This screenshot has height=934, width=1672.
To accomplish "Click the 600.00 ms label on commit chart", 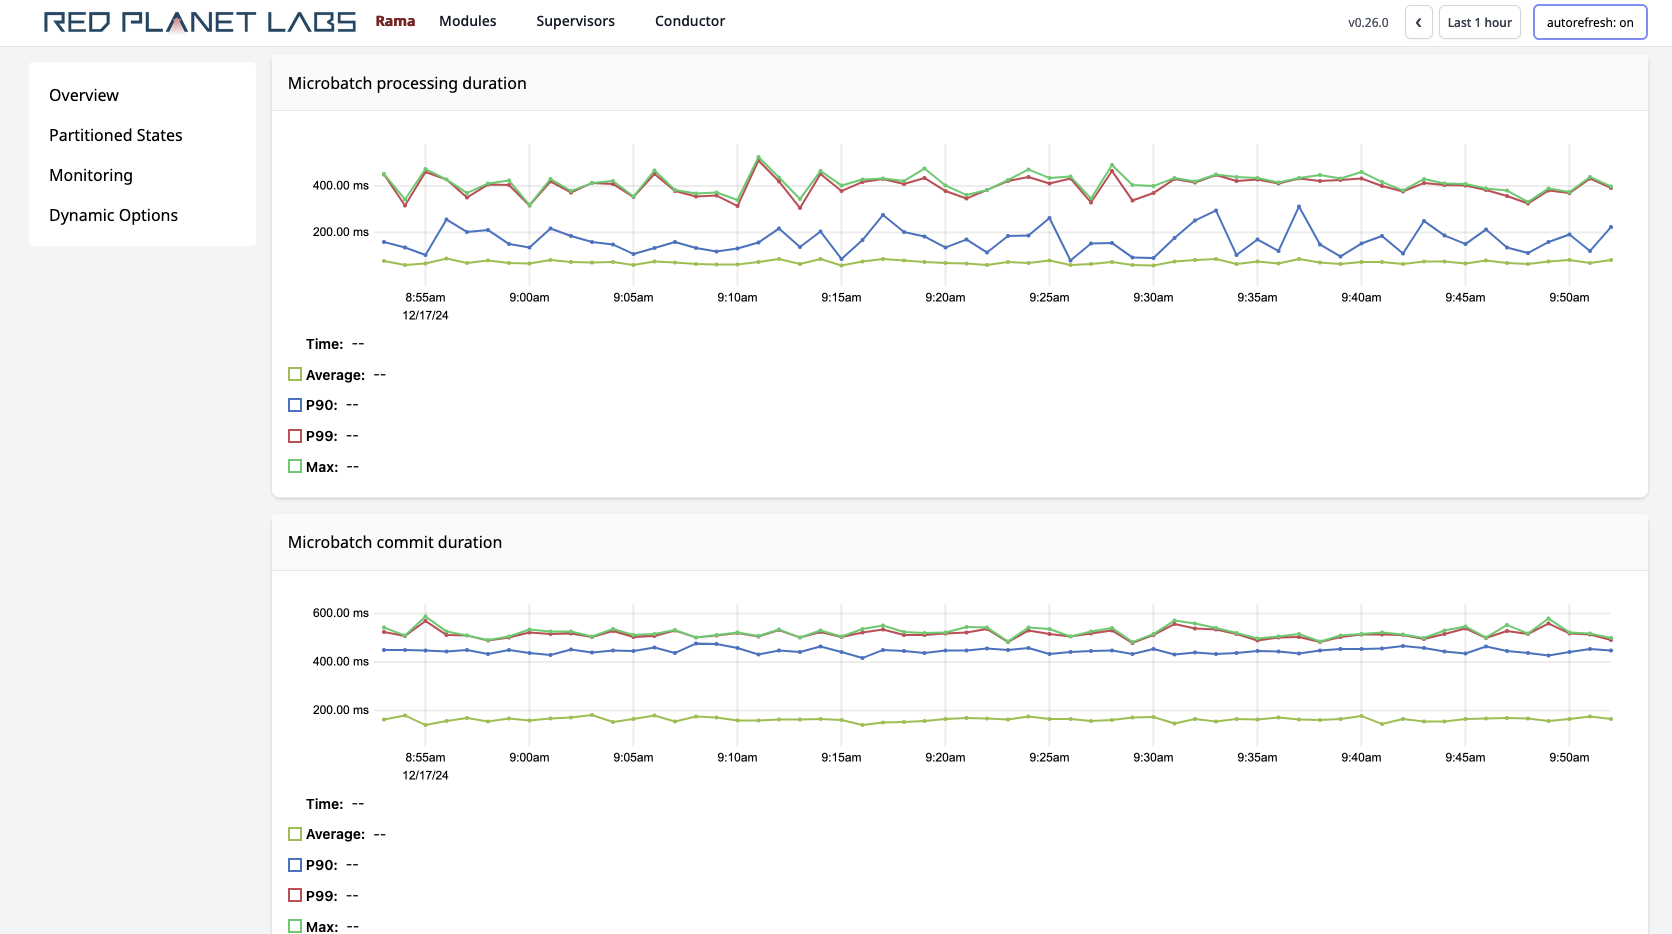I will click(x=340, y=613).
